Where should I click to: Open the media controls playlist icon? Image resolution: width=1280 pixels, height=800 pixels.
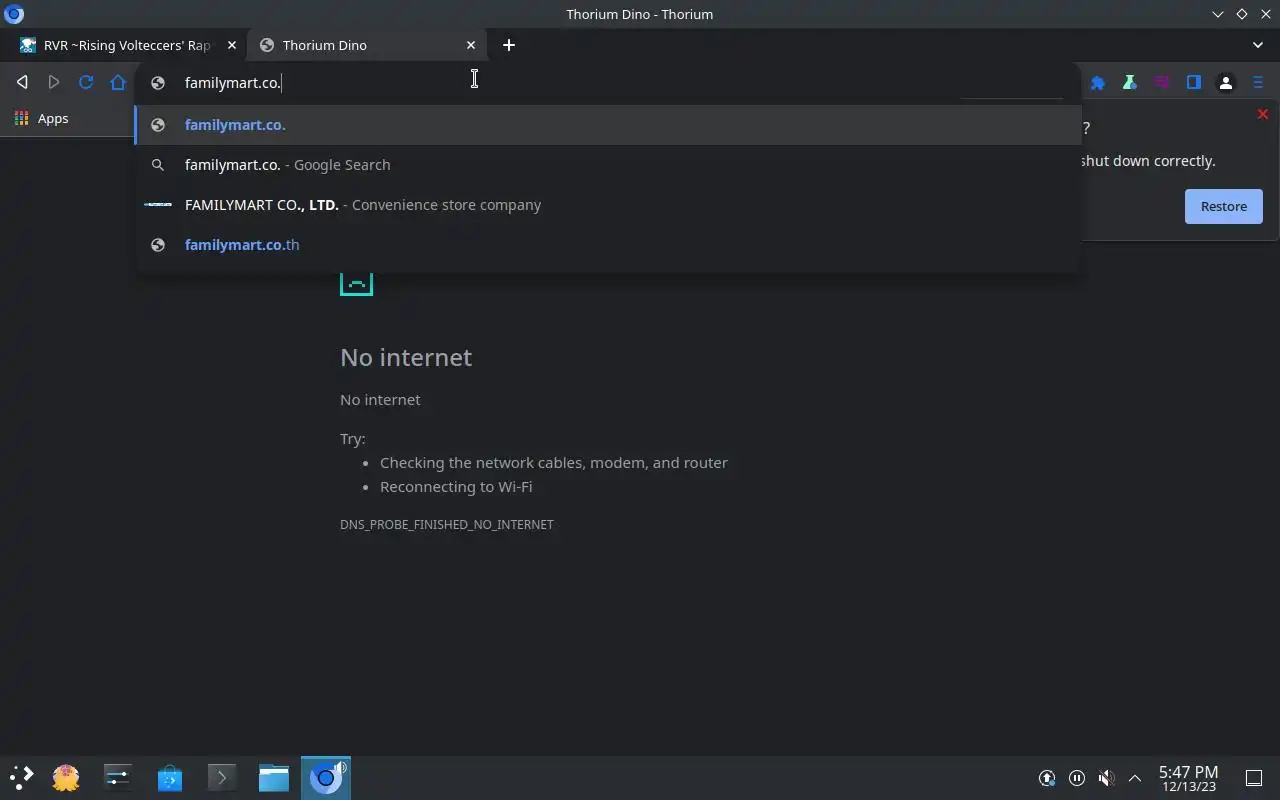click(1162, 83)
